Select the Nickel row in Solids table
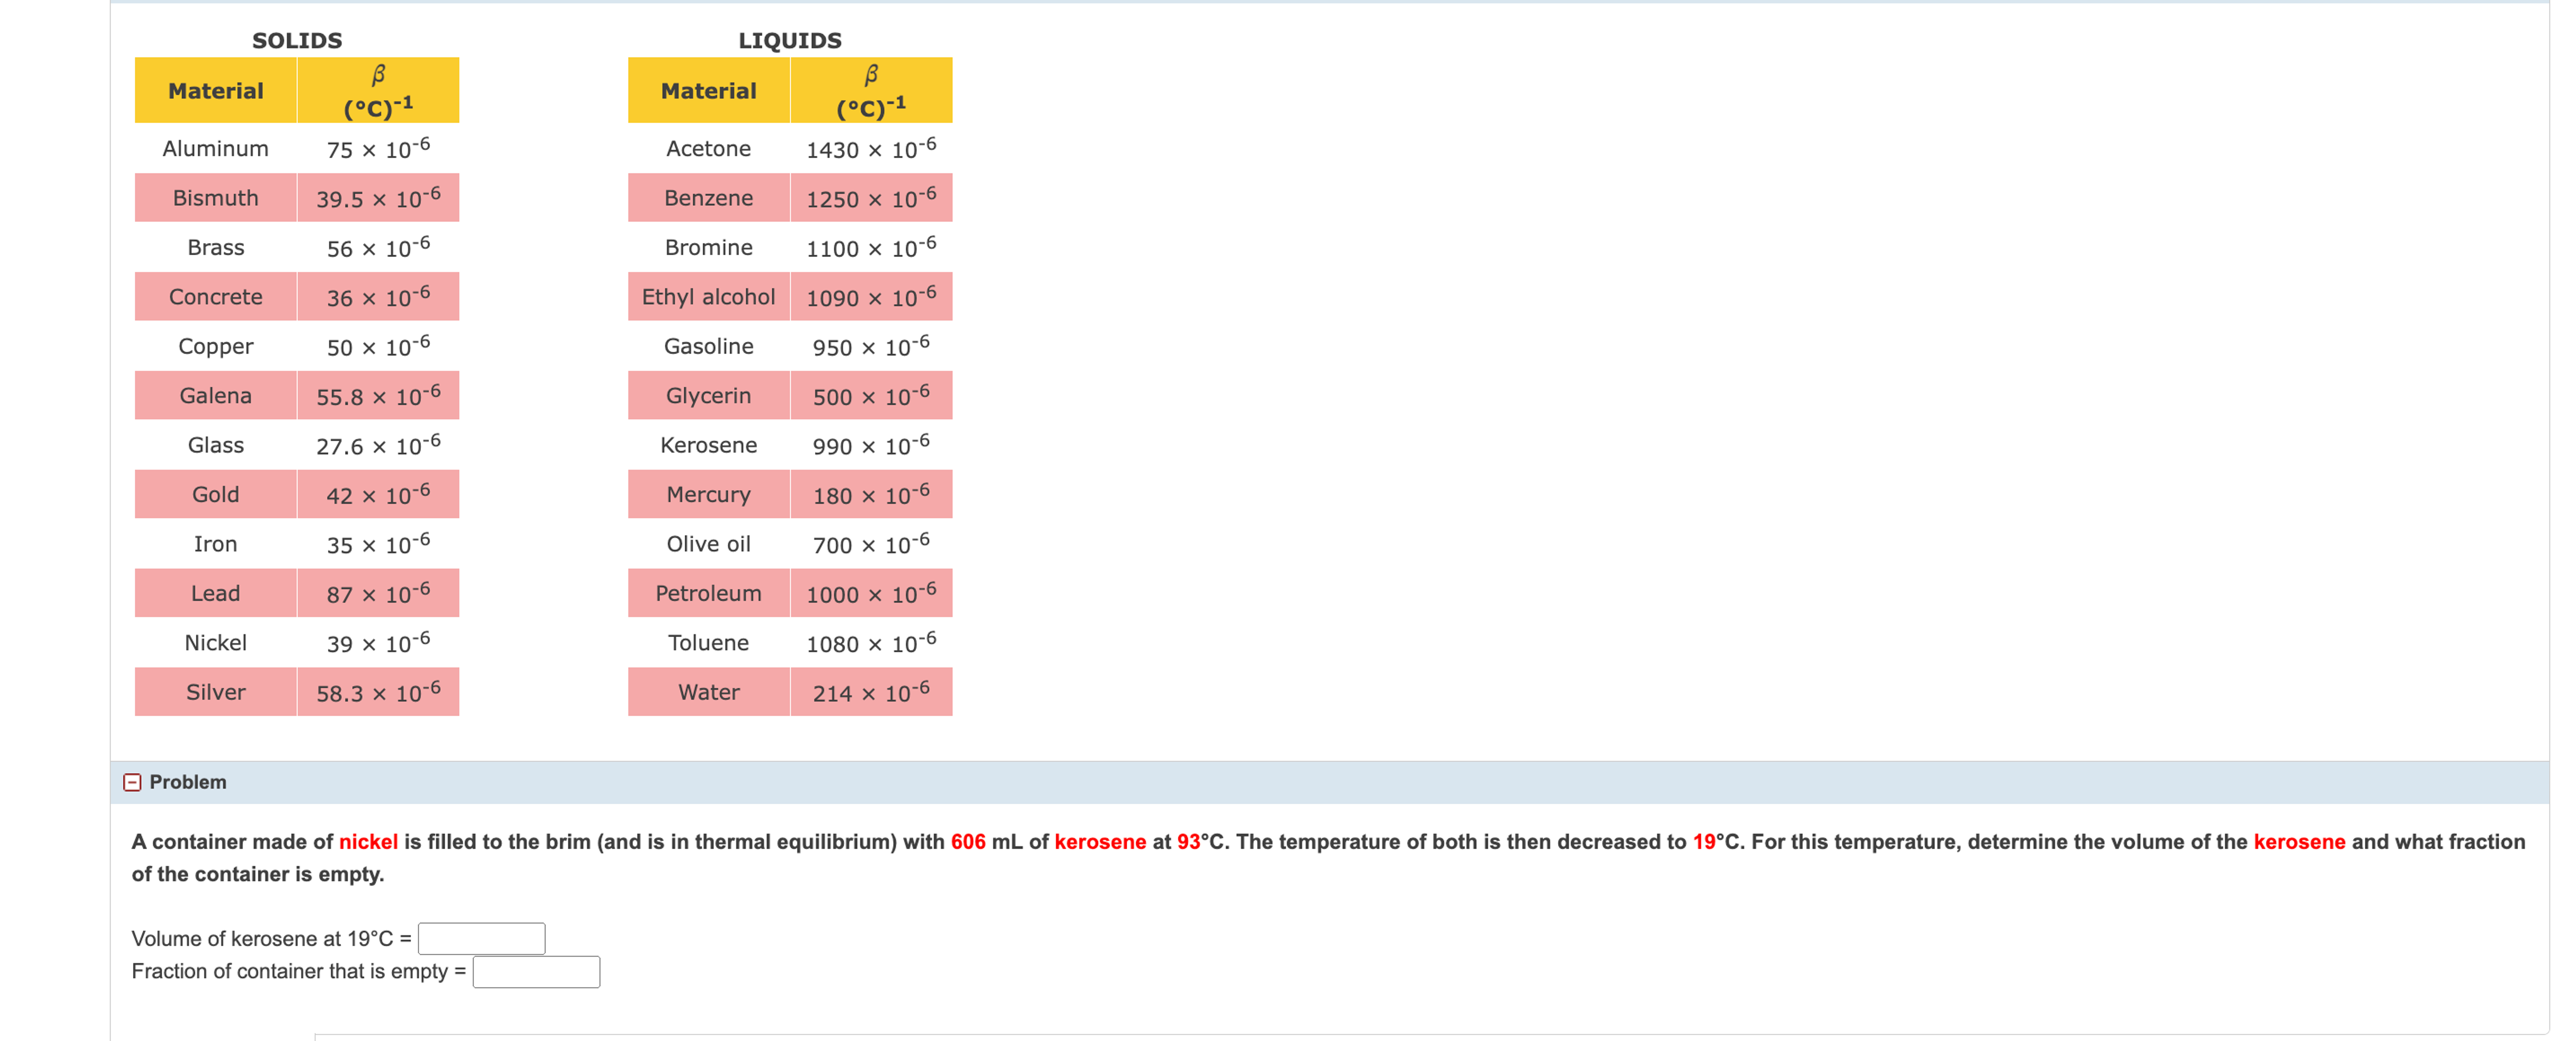 215,643
